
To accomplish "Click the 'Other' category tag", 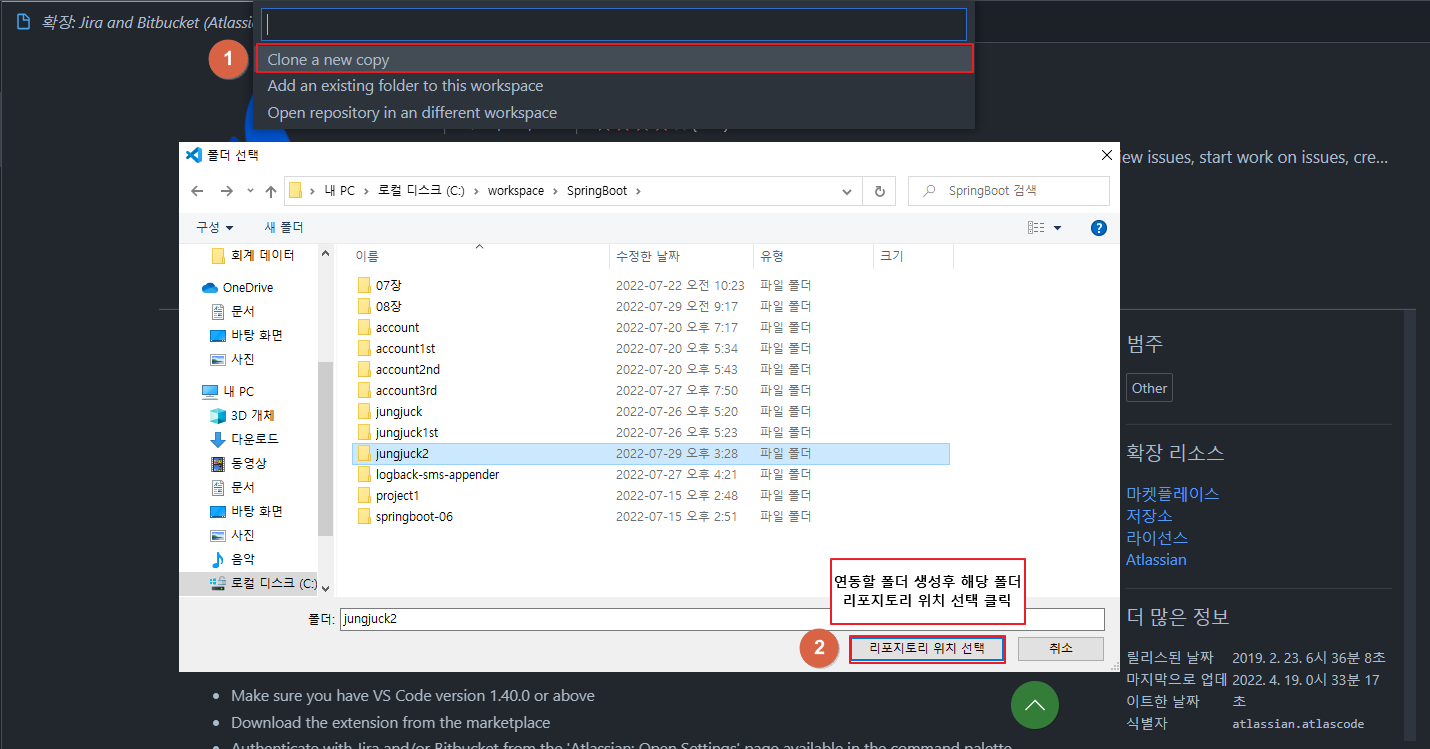I will [x=1149, y=388].
